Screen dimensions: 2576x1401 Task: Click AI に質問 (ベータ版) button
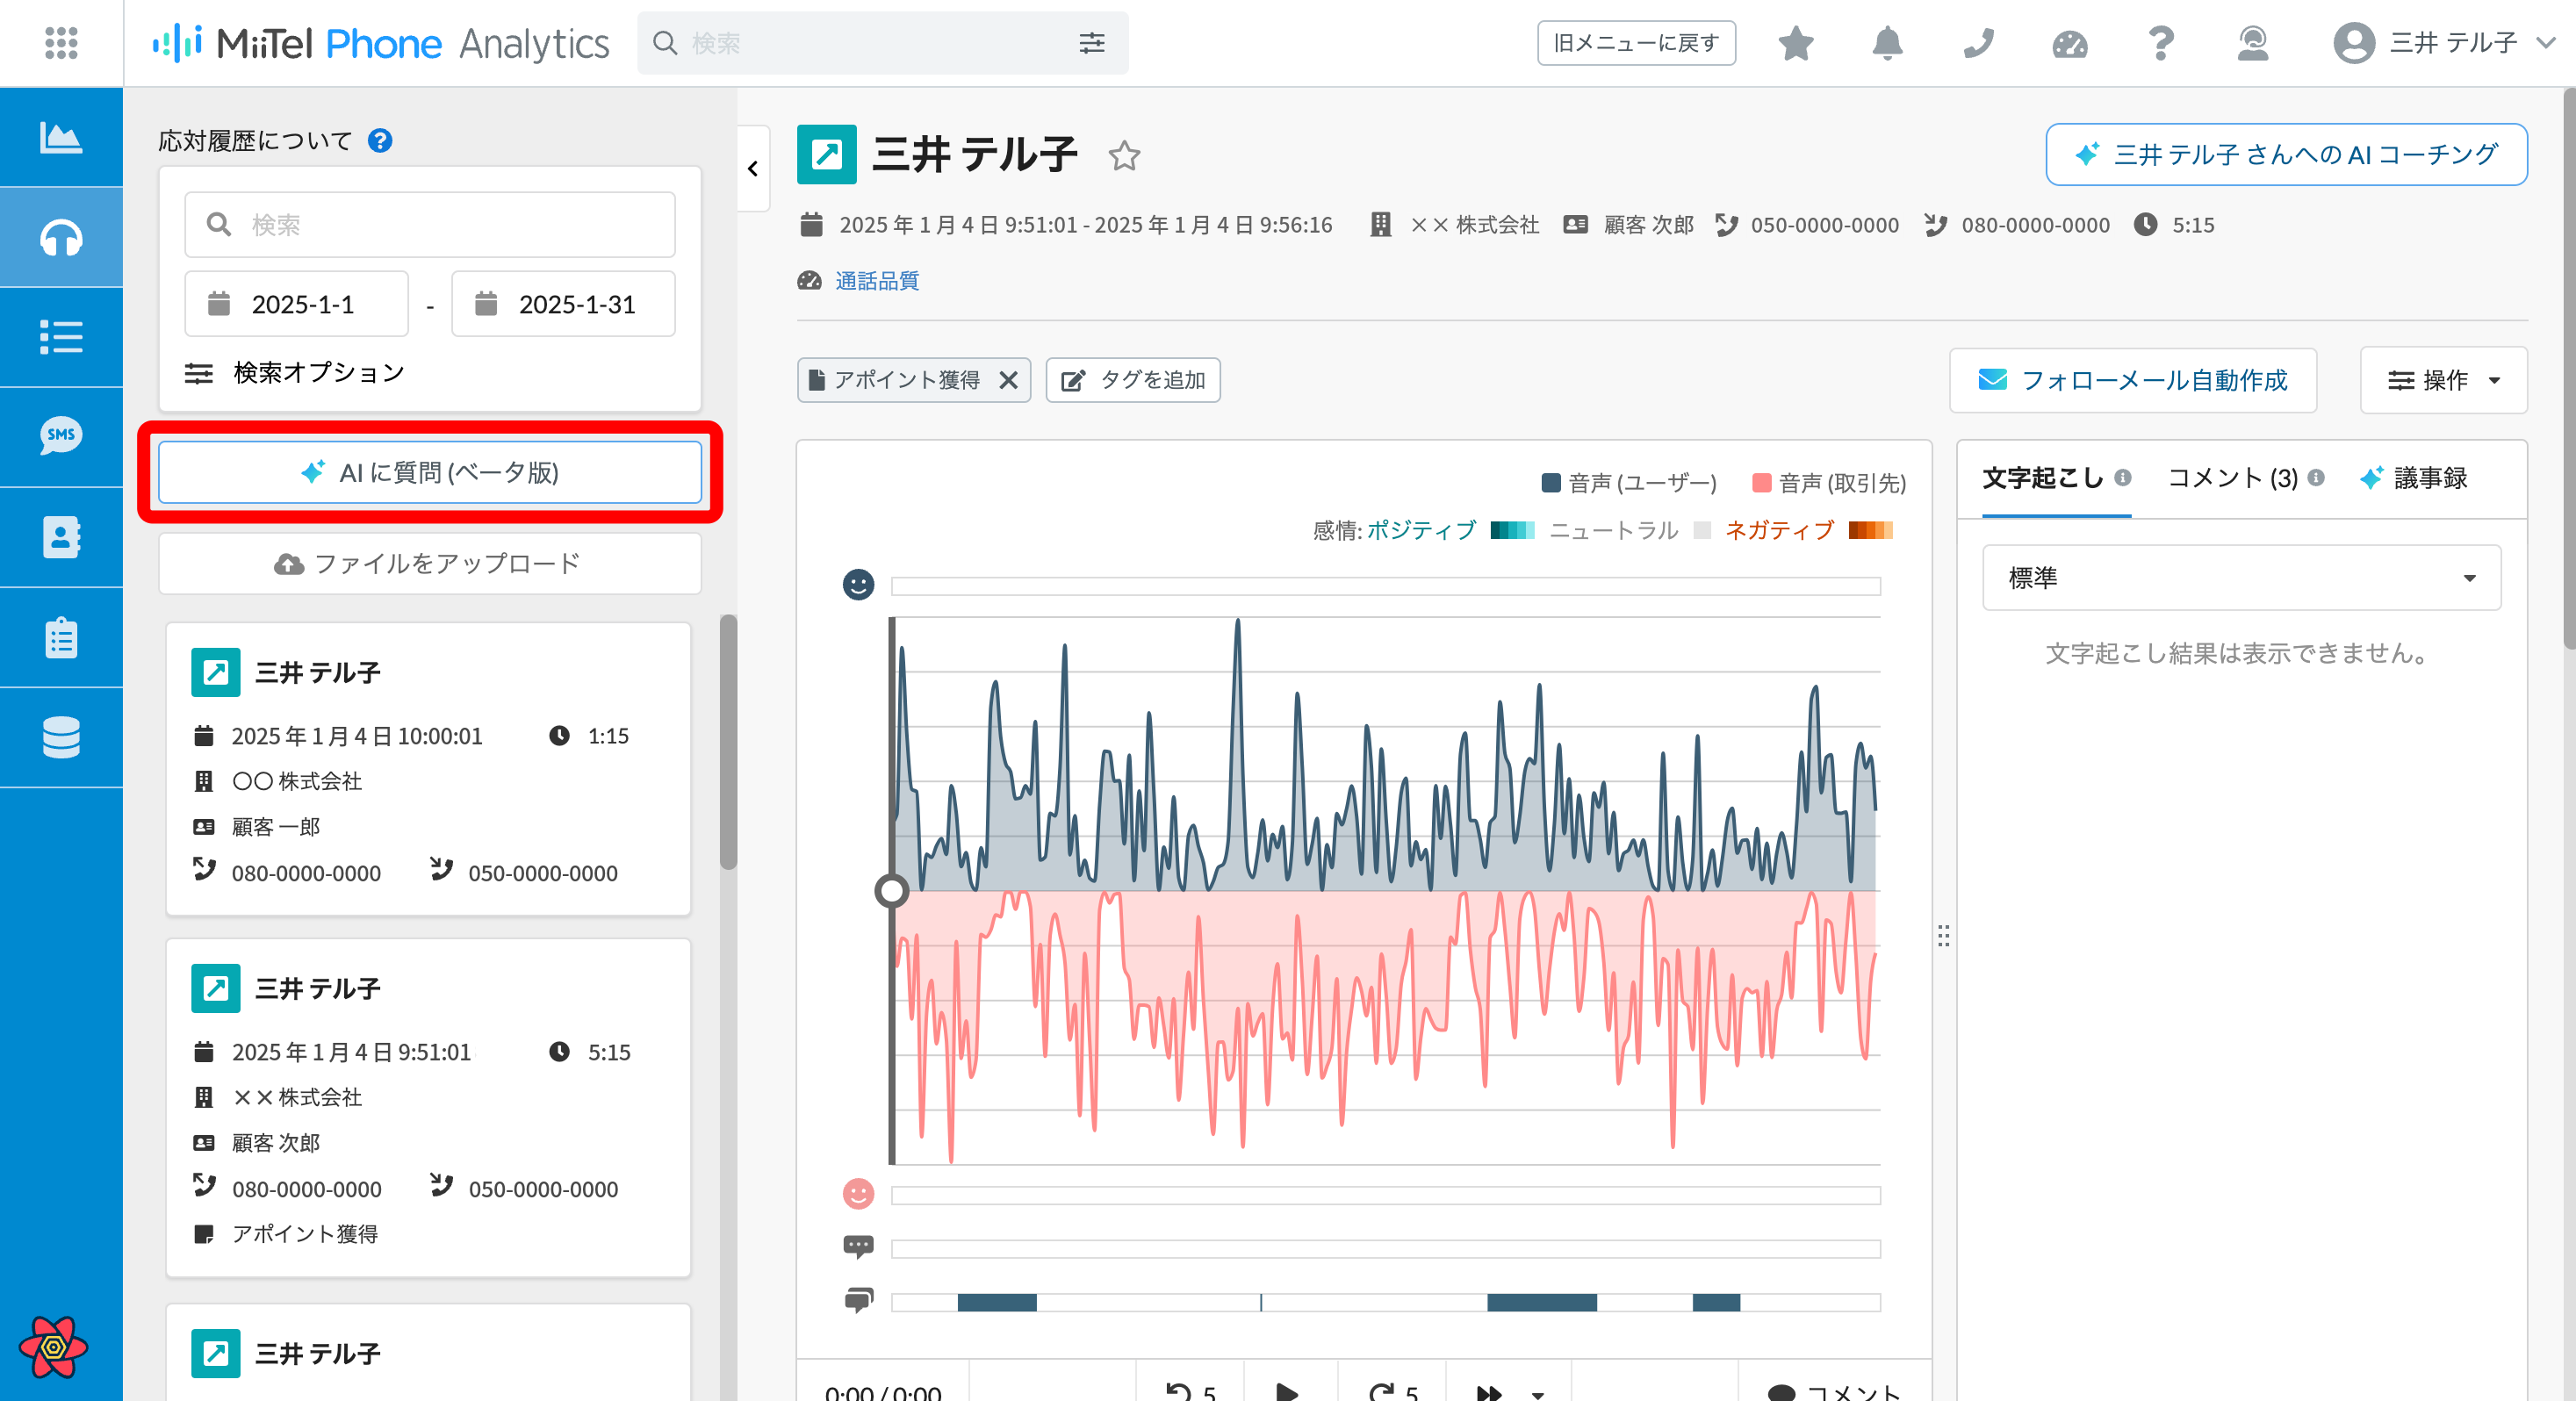pyautogui.click(x=430, y=472)
